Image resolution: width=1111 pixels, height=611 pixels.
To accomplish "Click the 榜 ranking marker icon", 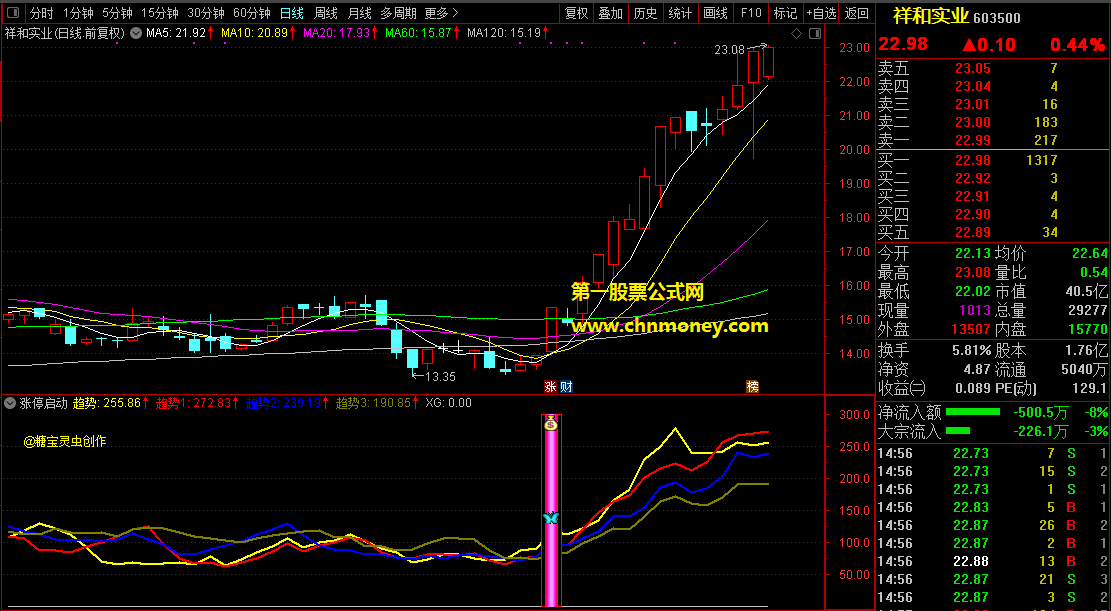I will (x=752, y=386).
